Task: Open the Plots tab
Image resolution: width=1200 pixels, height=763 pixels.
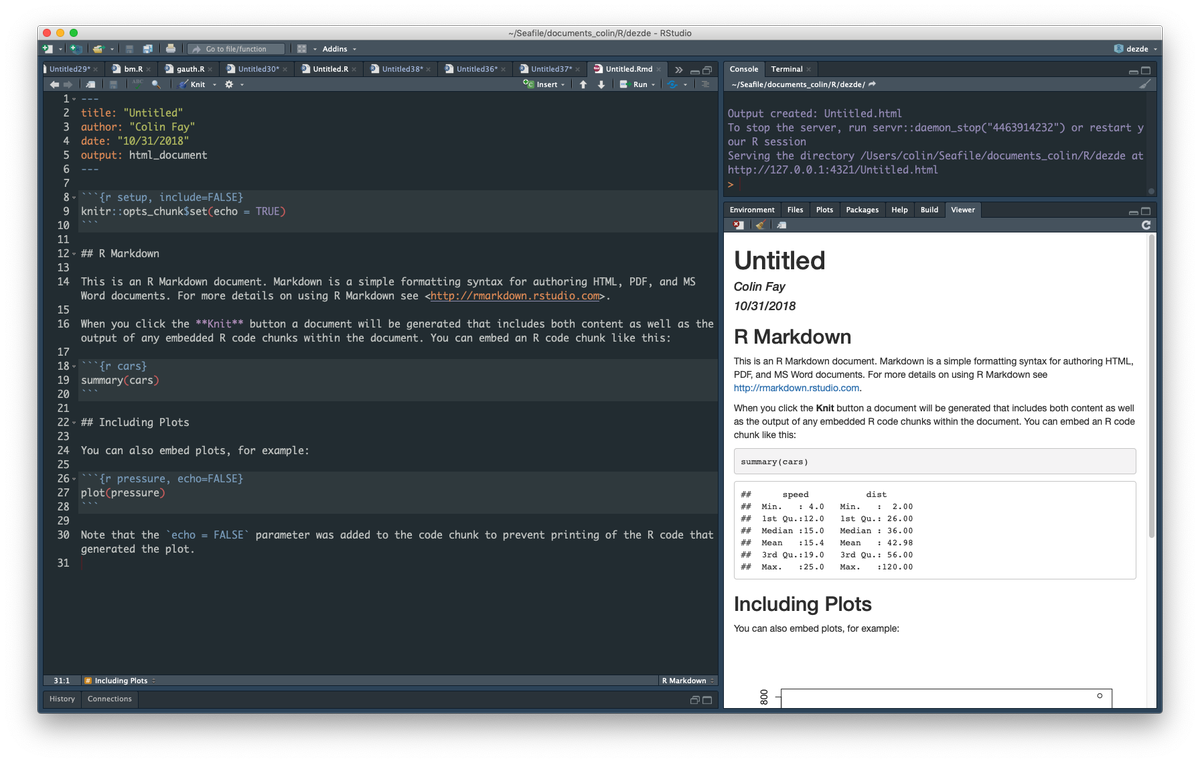Action: [x=824, y=210]
